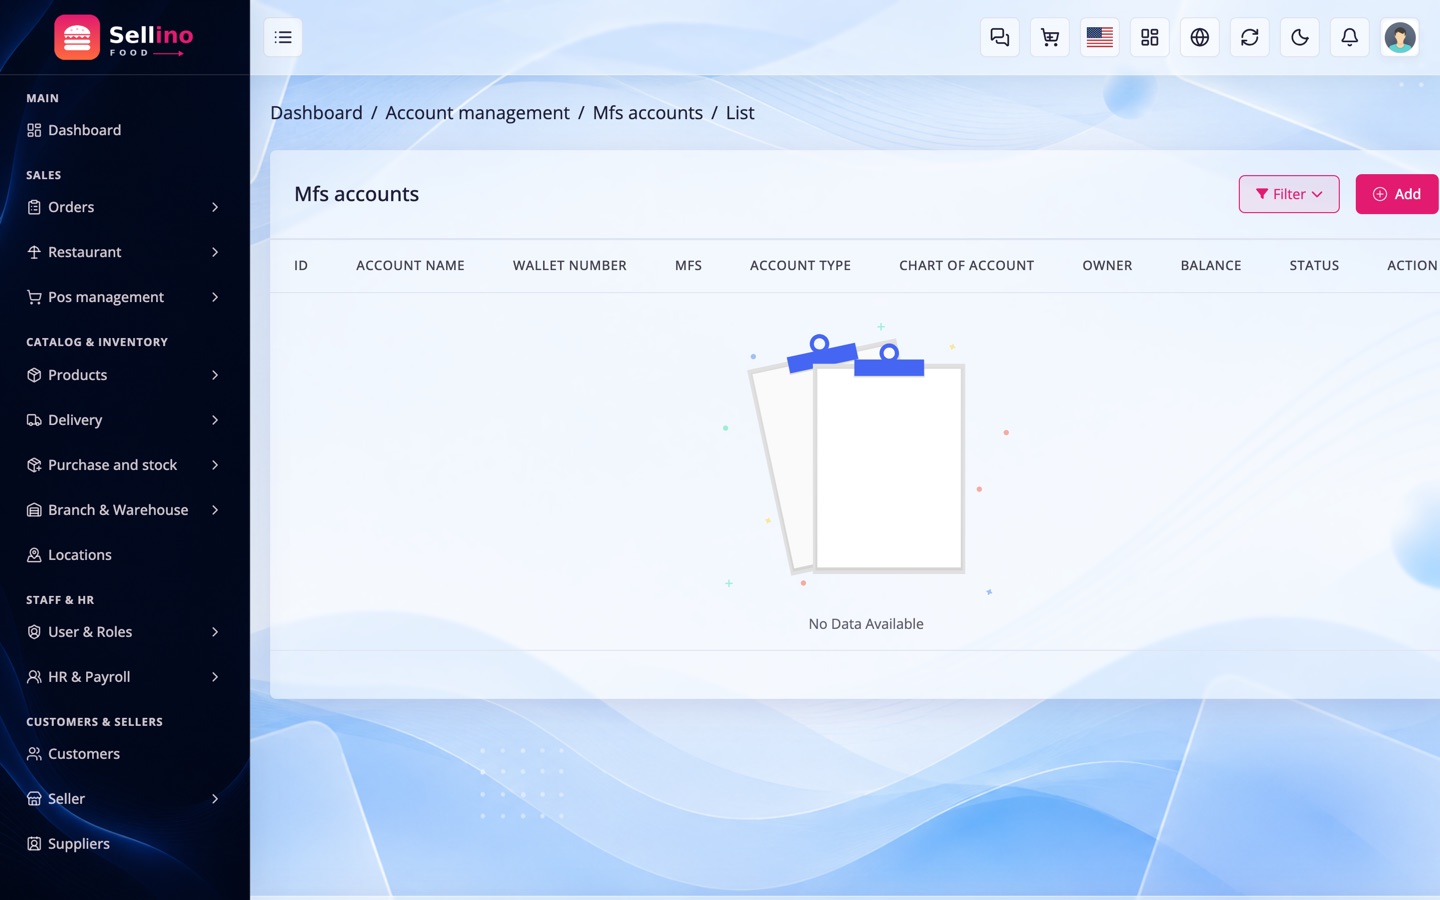This screenshot has width=1440, height=900.
Task: Open the shopping cart icon
Action: pos(1050,37)
